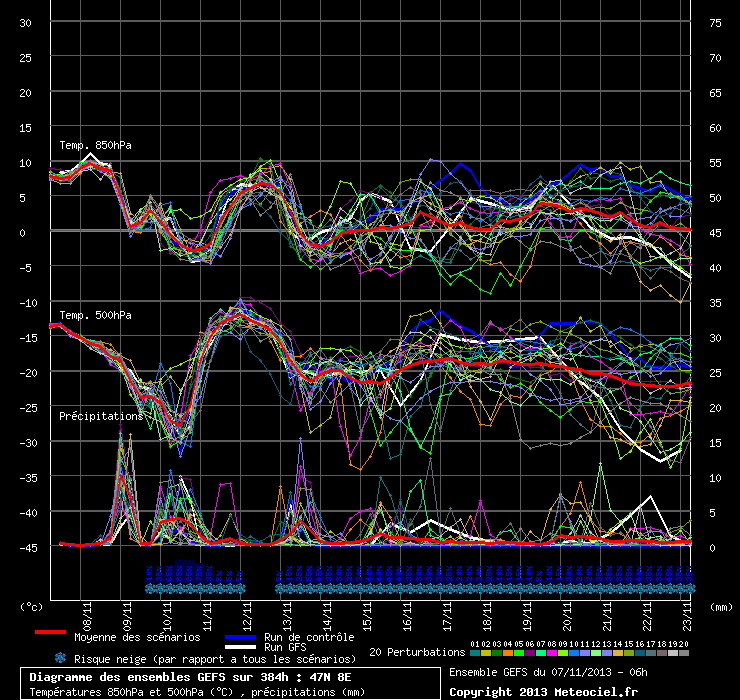Click the snowflake snow-risk legend icon
The height and width of the screenshot is (700, 740).
[x=61, y=658]
